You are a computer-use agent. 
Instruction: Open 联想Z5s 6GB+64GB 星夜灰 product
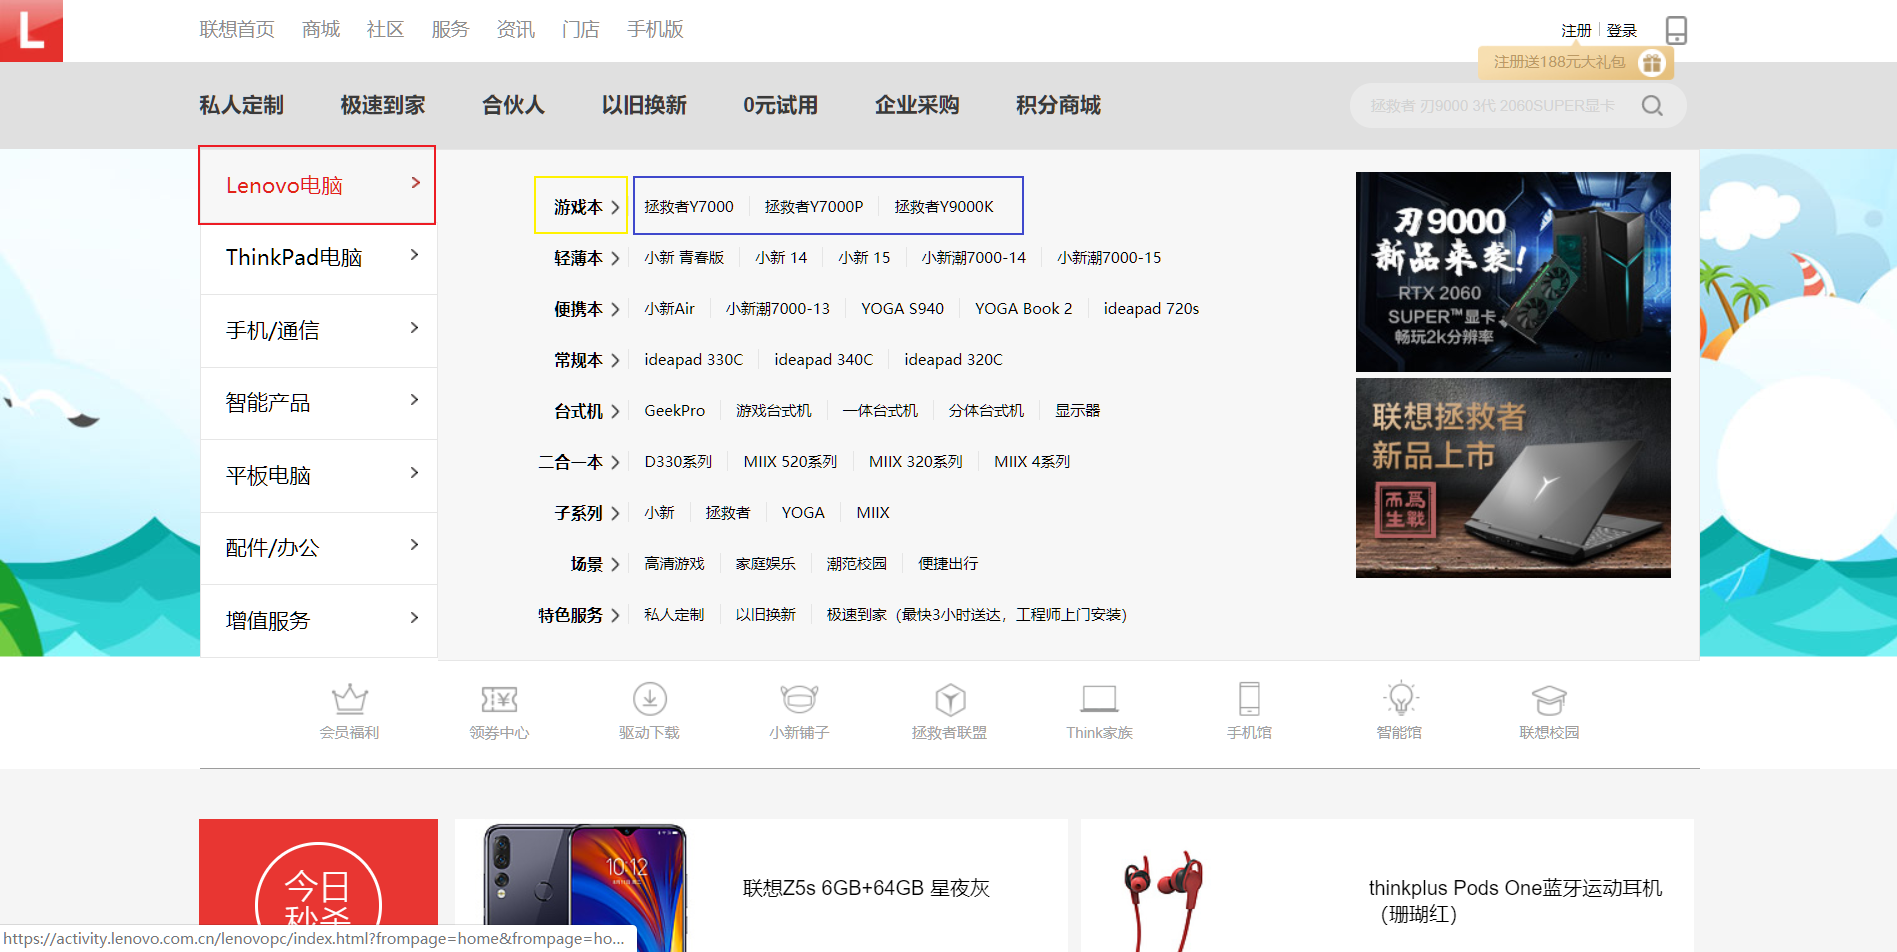point(761,885)
